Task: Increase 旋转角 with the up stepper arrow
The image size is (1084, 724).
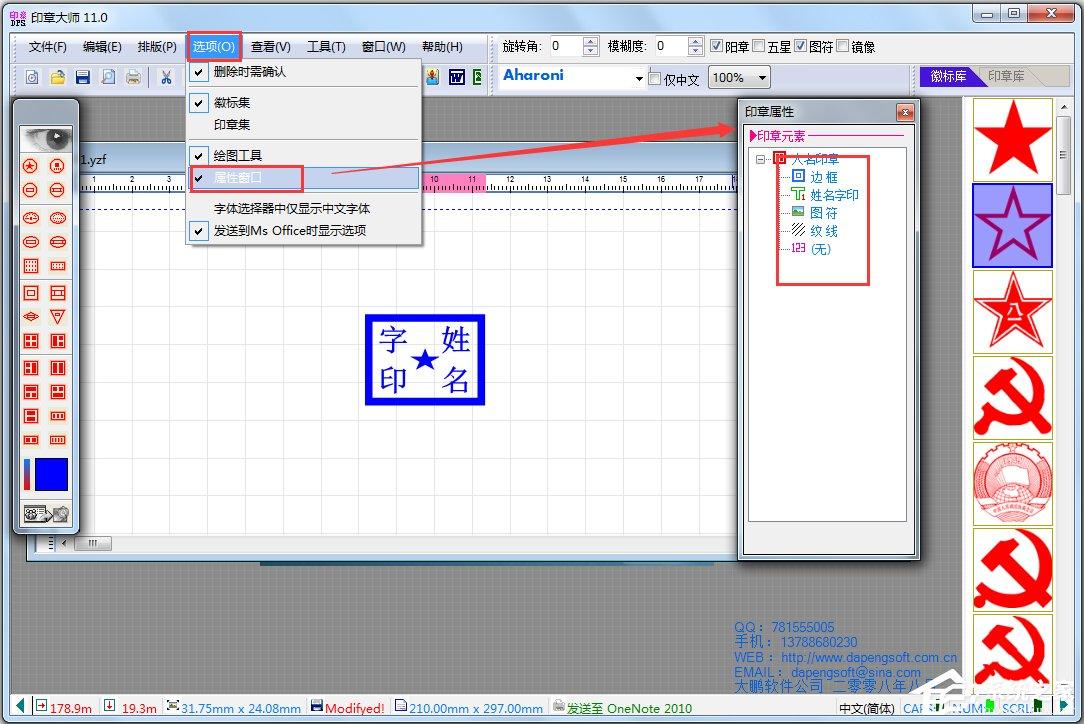Action: click(x=590, y=41)
